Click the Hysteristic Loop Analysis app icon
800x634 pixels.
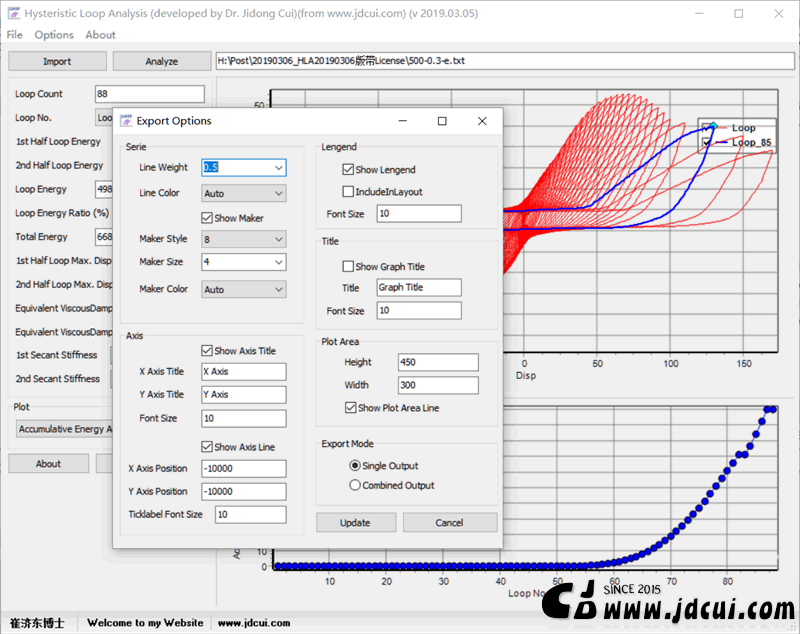pyautogui.click(x=14, y=13)
